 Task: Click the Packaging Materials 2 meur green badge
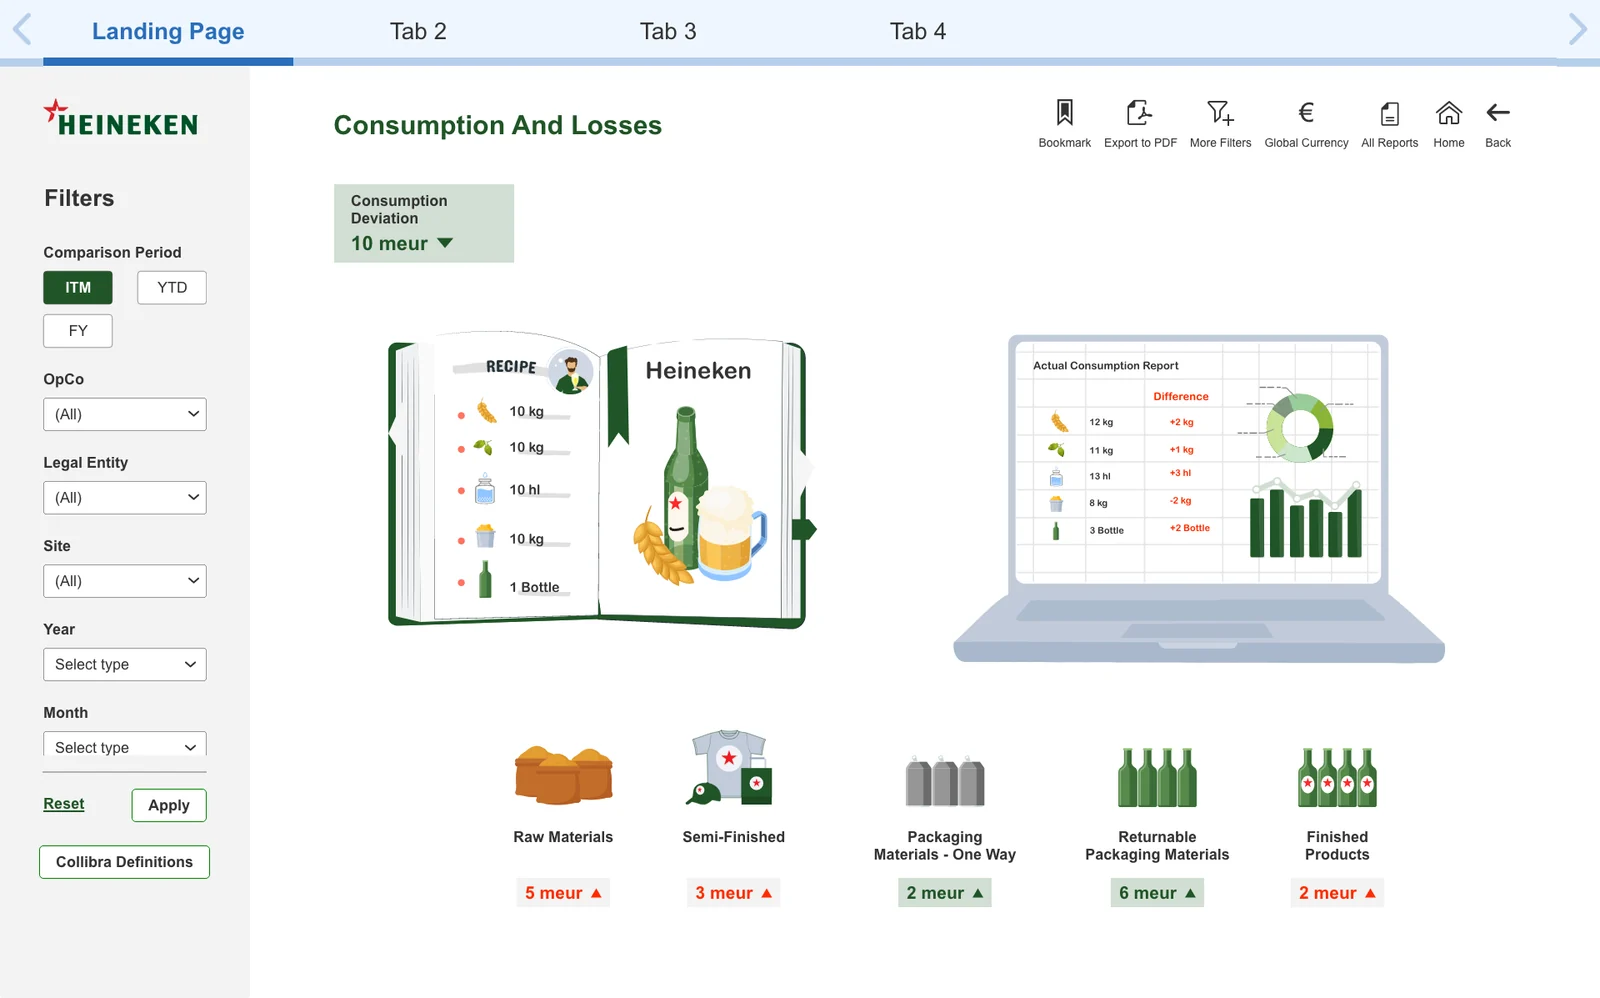click(x=945, y=893)
